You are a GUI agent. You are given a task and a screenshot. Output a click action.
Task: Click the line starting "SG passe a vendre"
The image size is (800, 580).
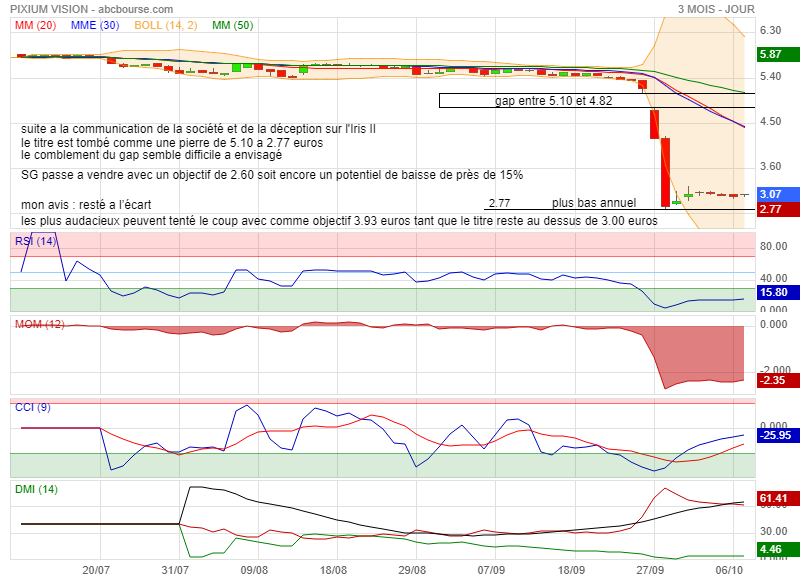point(272,175)
